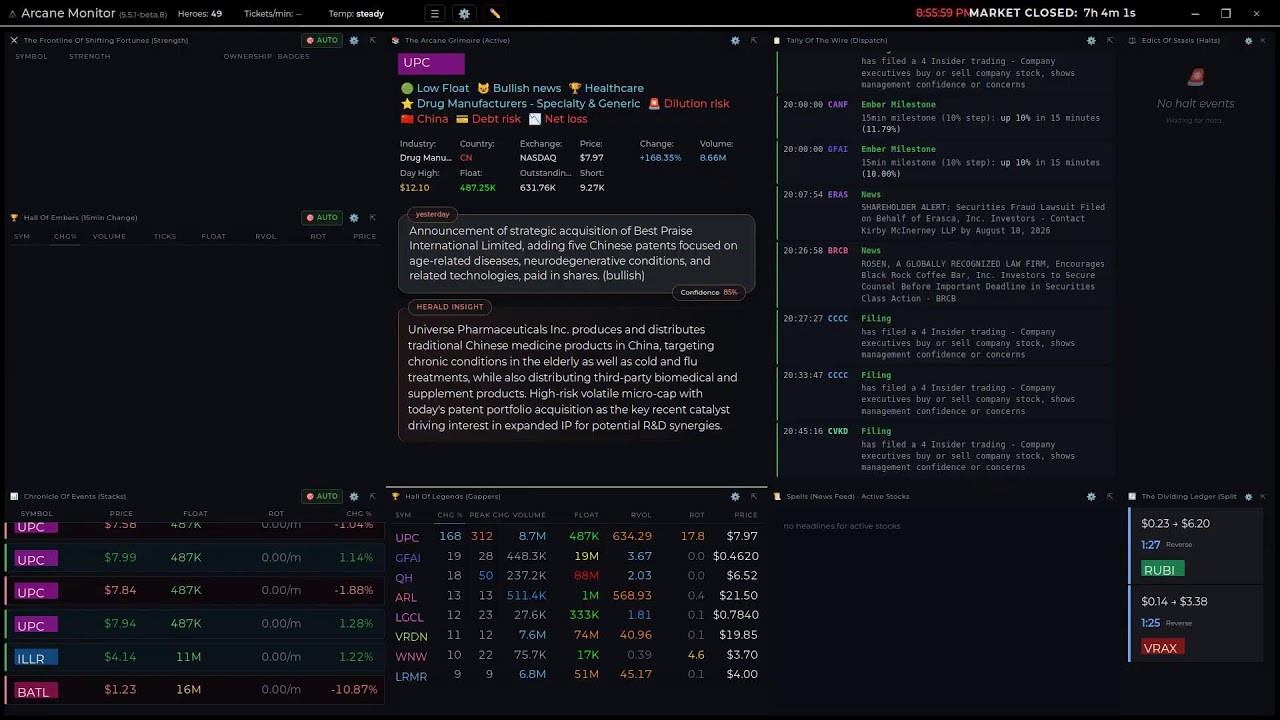Pop out the Hall Of Embers panel
Image resolution: width=1280 pixels, height=720 pixels.
click(372, 217)
